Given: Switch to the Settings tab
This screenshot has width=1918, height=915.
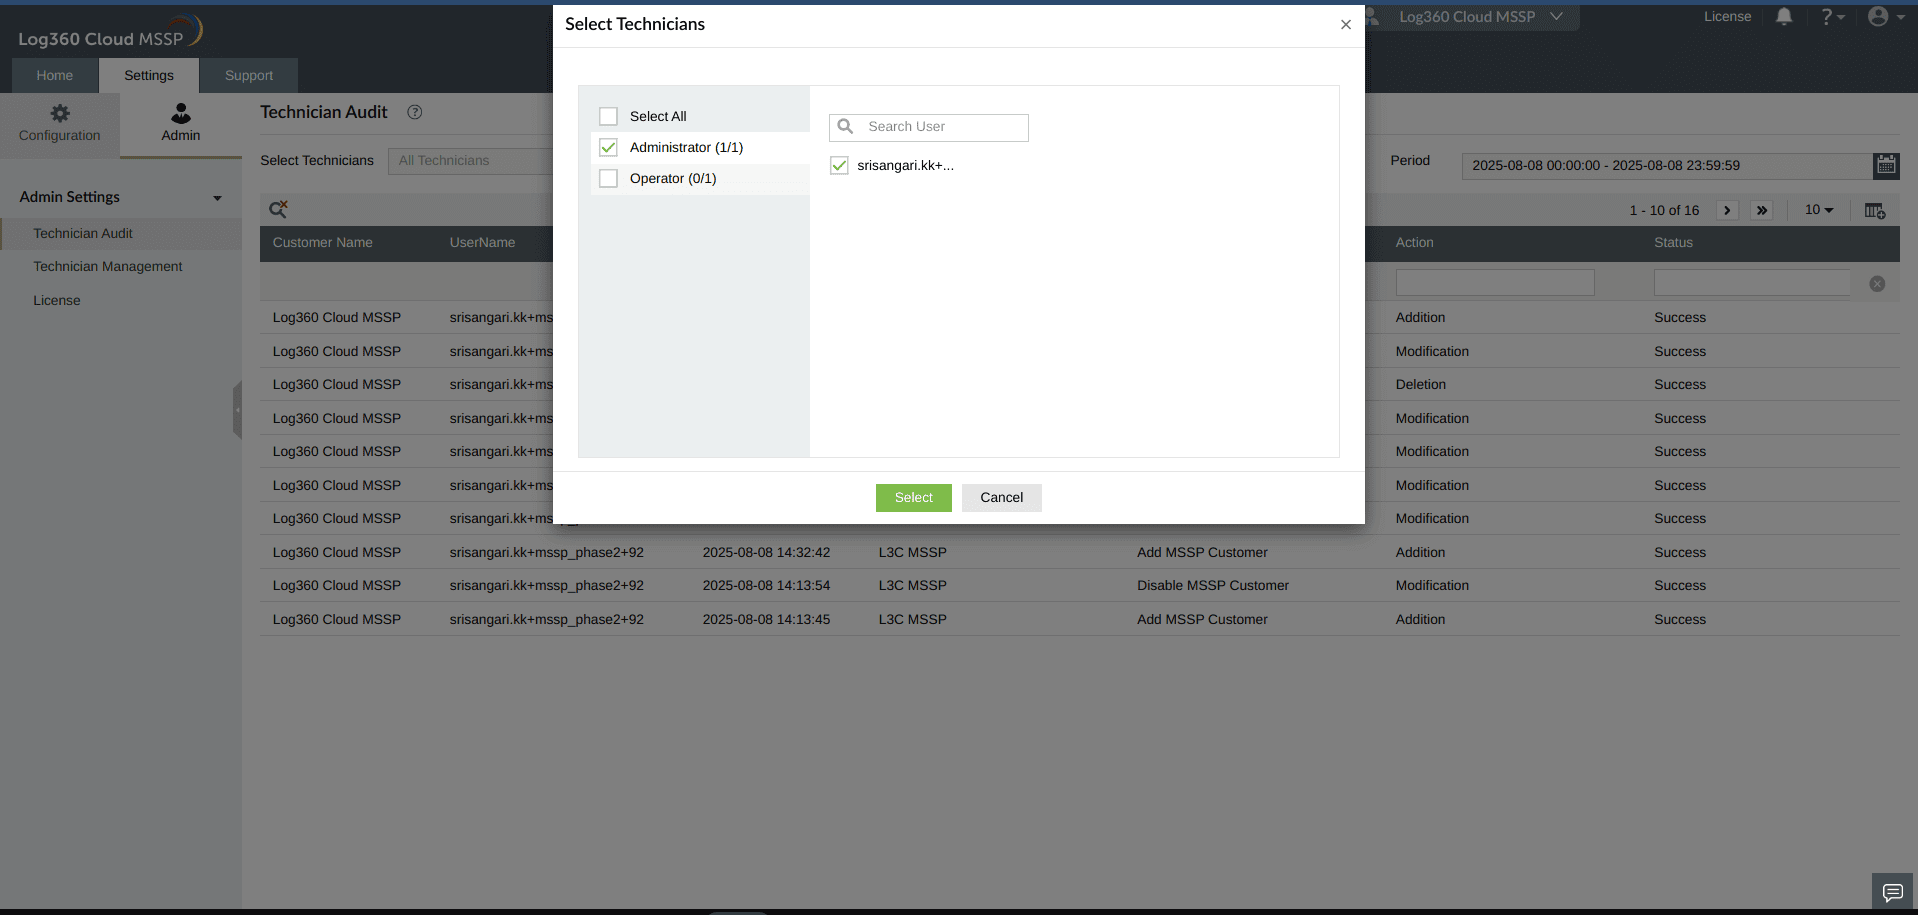Looking at the screenshot, I should tap(149, 75).
